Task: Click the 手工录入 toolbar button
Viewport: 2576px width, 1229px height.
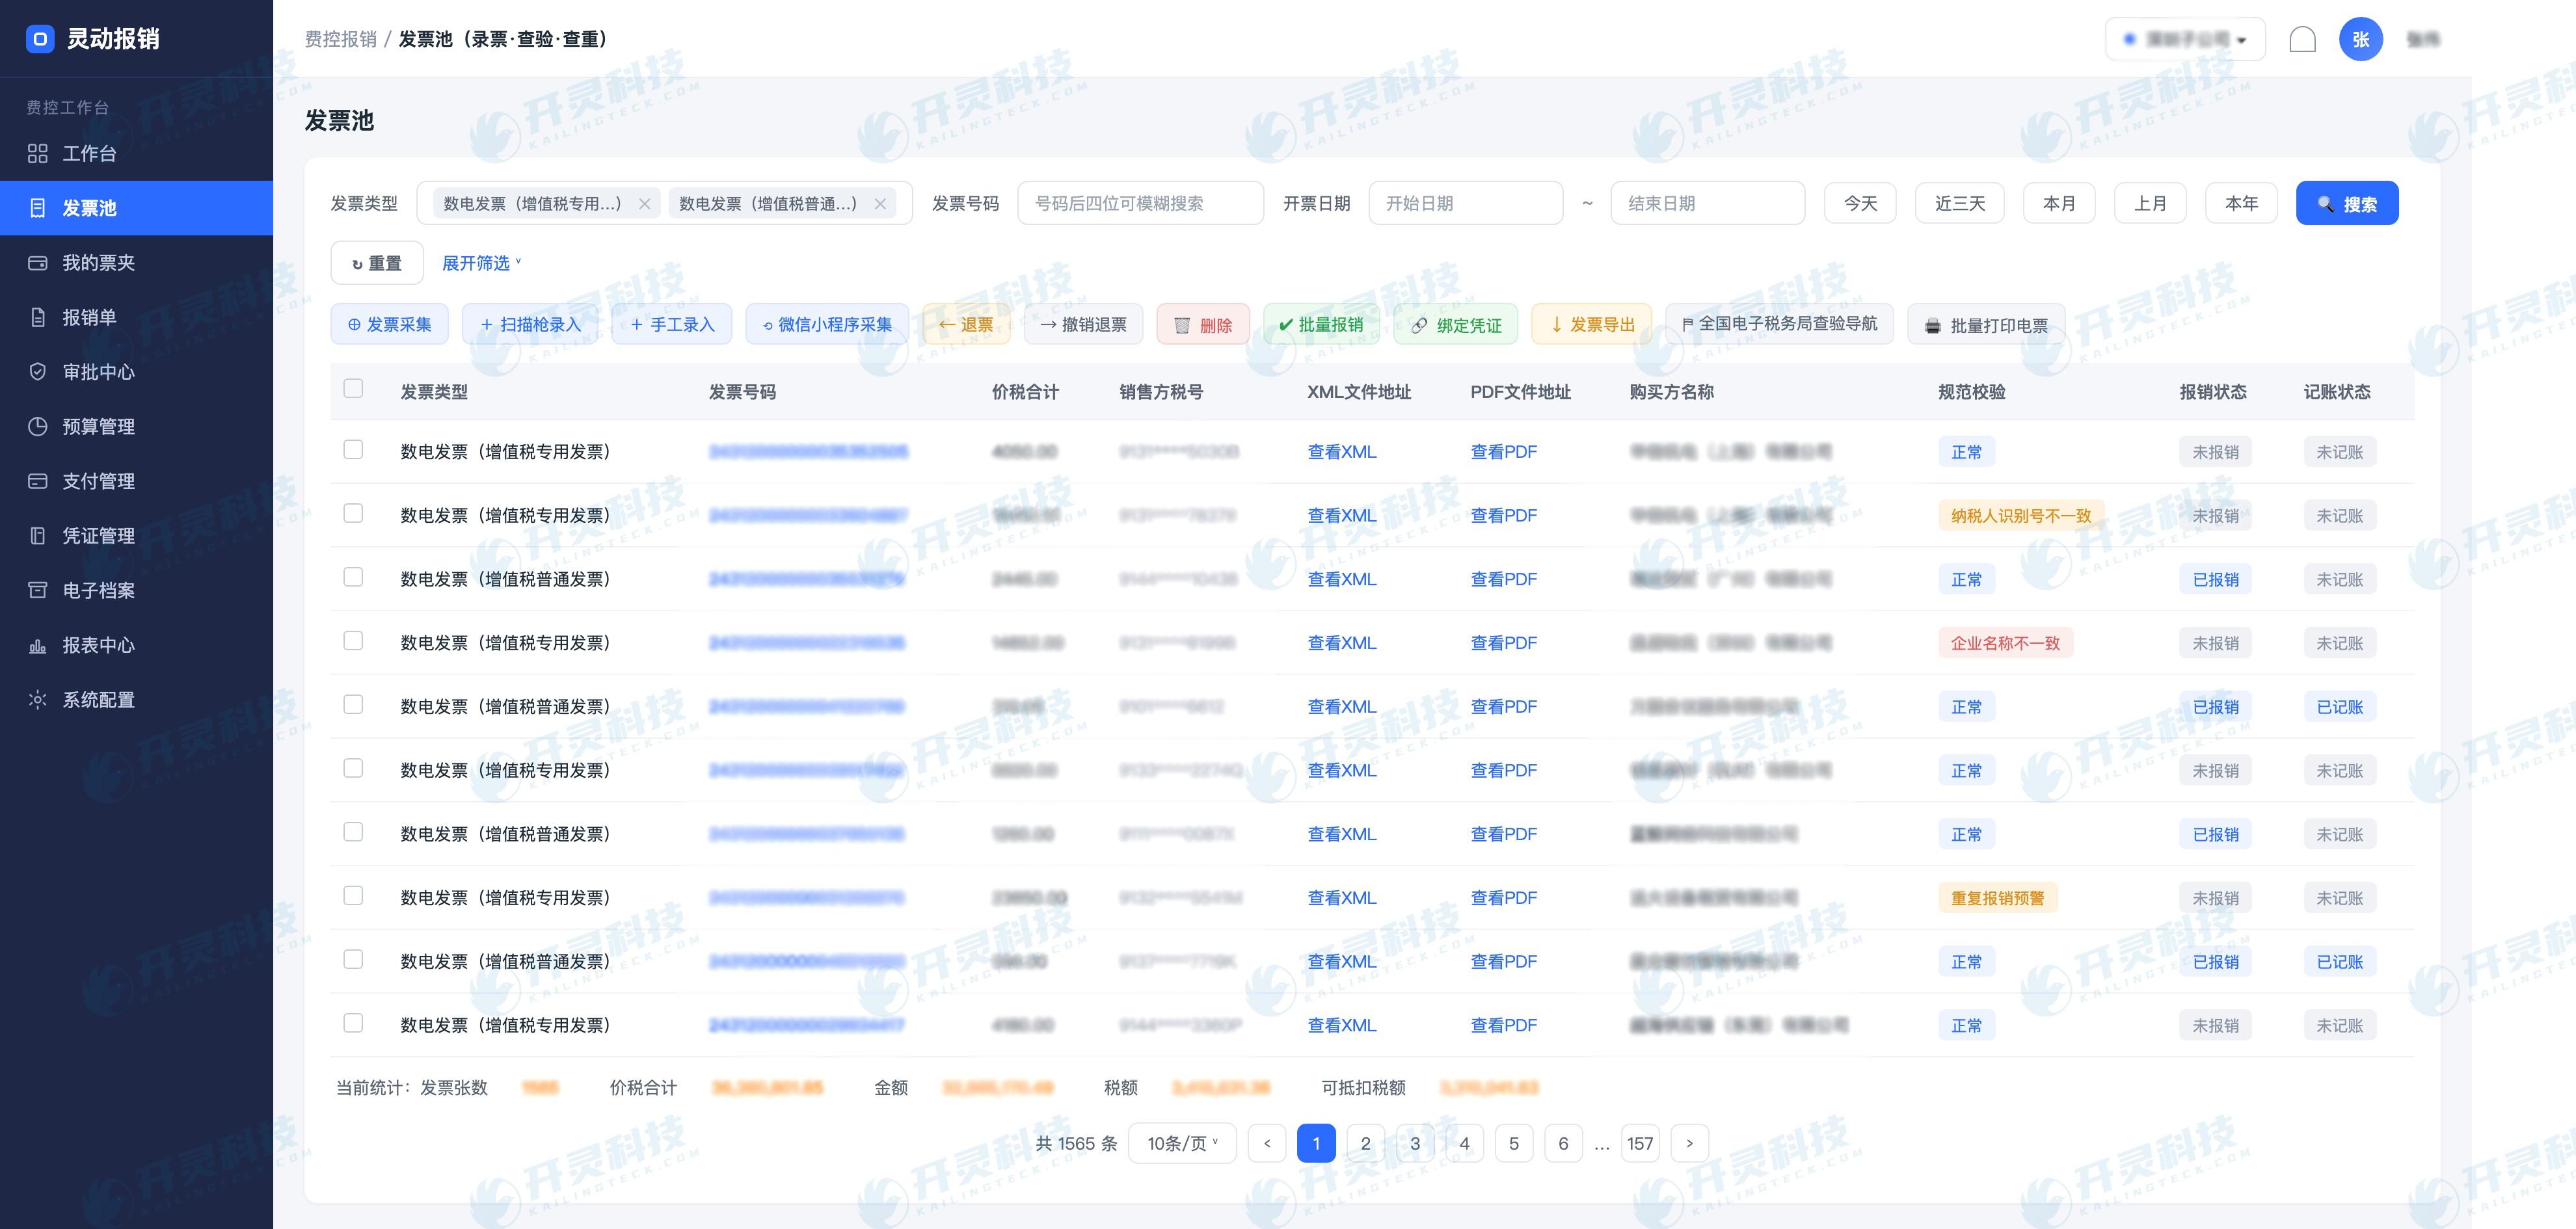Action: [672, 324]
